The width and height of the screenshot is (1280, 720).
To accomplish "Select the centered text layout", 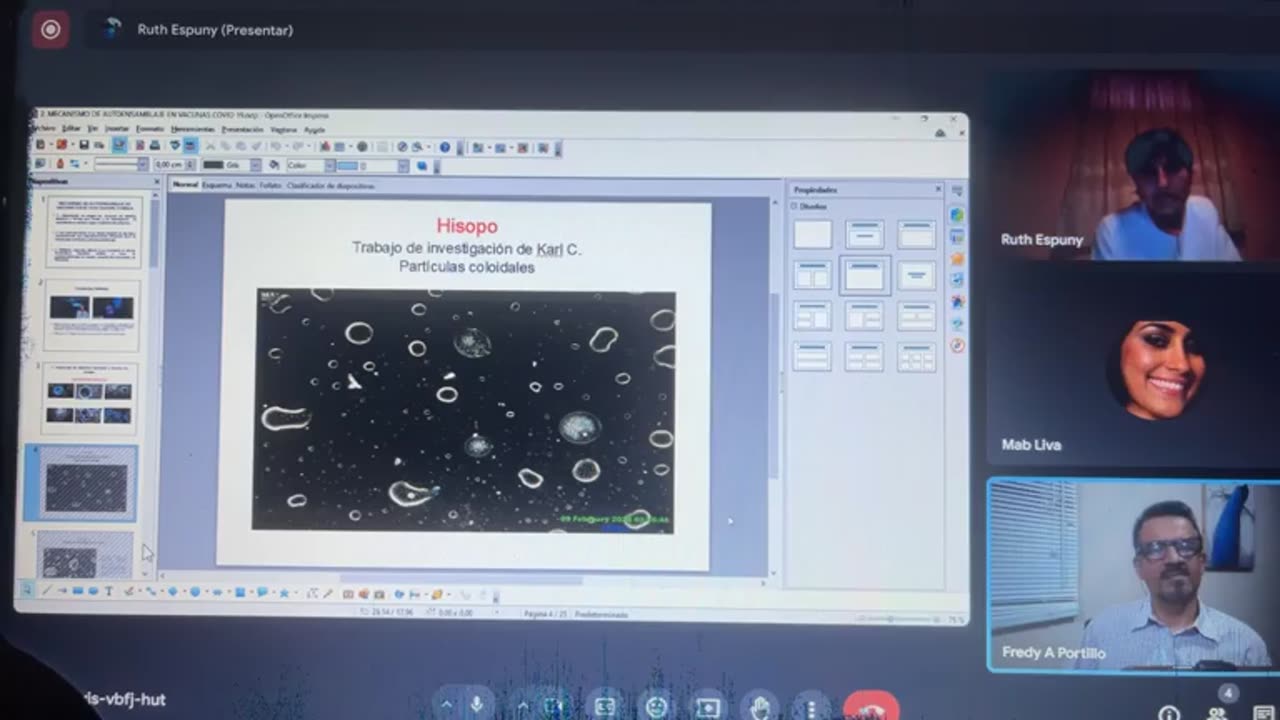I will point(917,275).
